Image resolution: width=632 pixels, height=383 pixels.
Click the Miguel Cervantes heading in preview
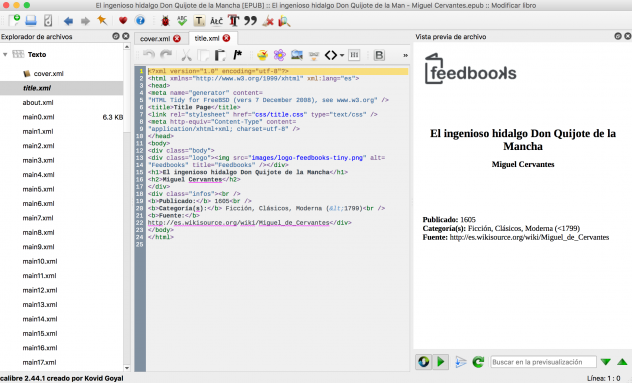pyautogui.click(x=523, y=164)
